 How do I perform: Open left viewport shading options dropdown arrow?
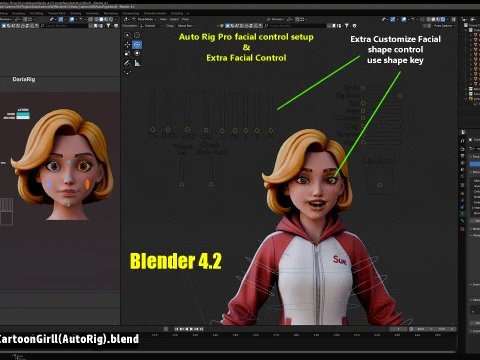[x=115, y=20]
